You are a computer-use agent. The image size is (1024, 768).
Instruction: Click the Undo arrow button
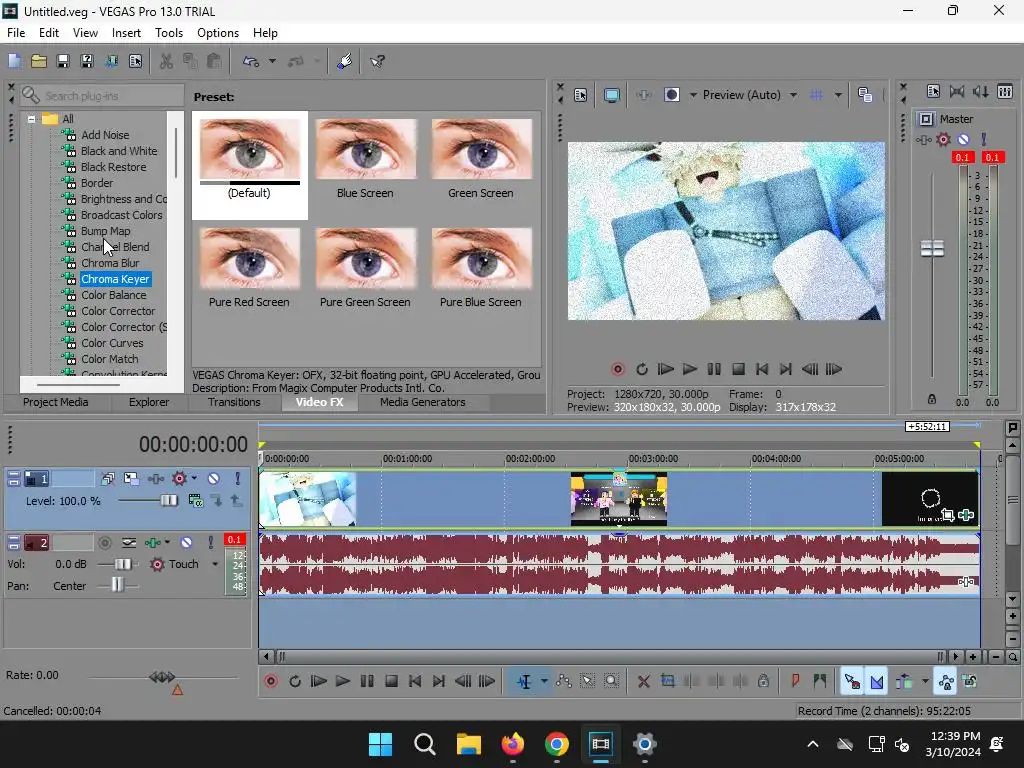(251, 61)
